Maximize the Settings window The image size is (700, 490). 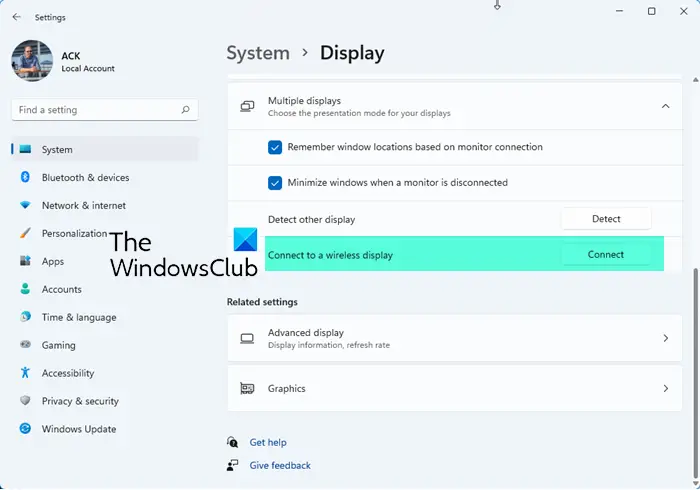(x=651, y=11)
